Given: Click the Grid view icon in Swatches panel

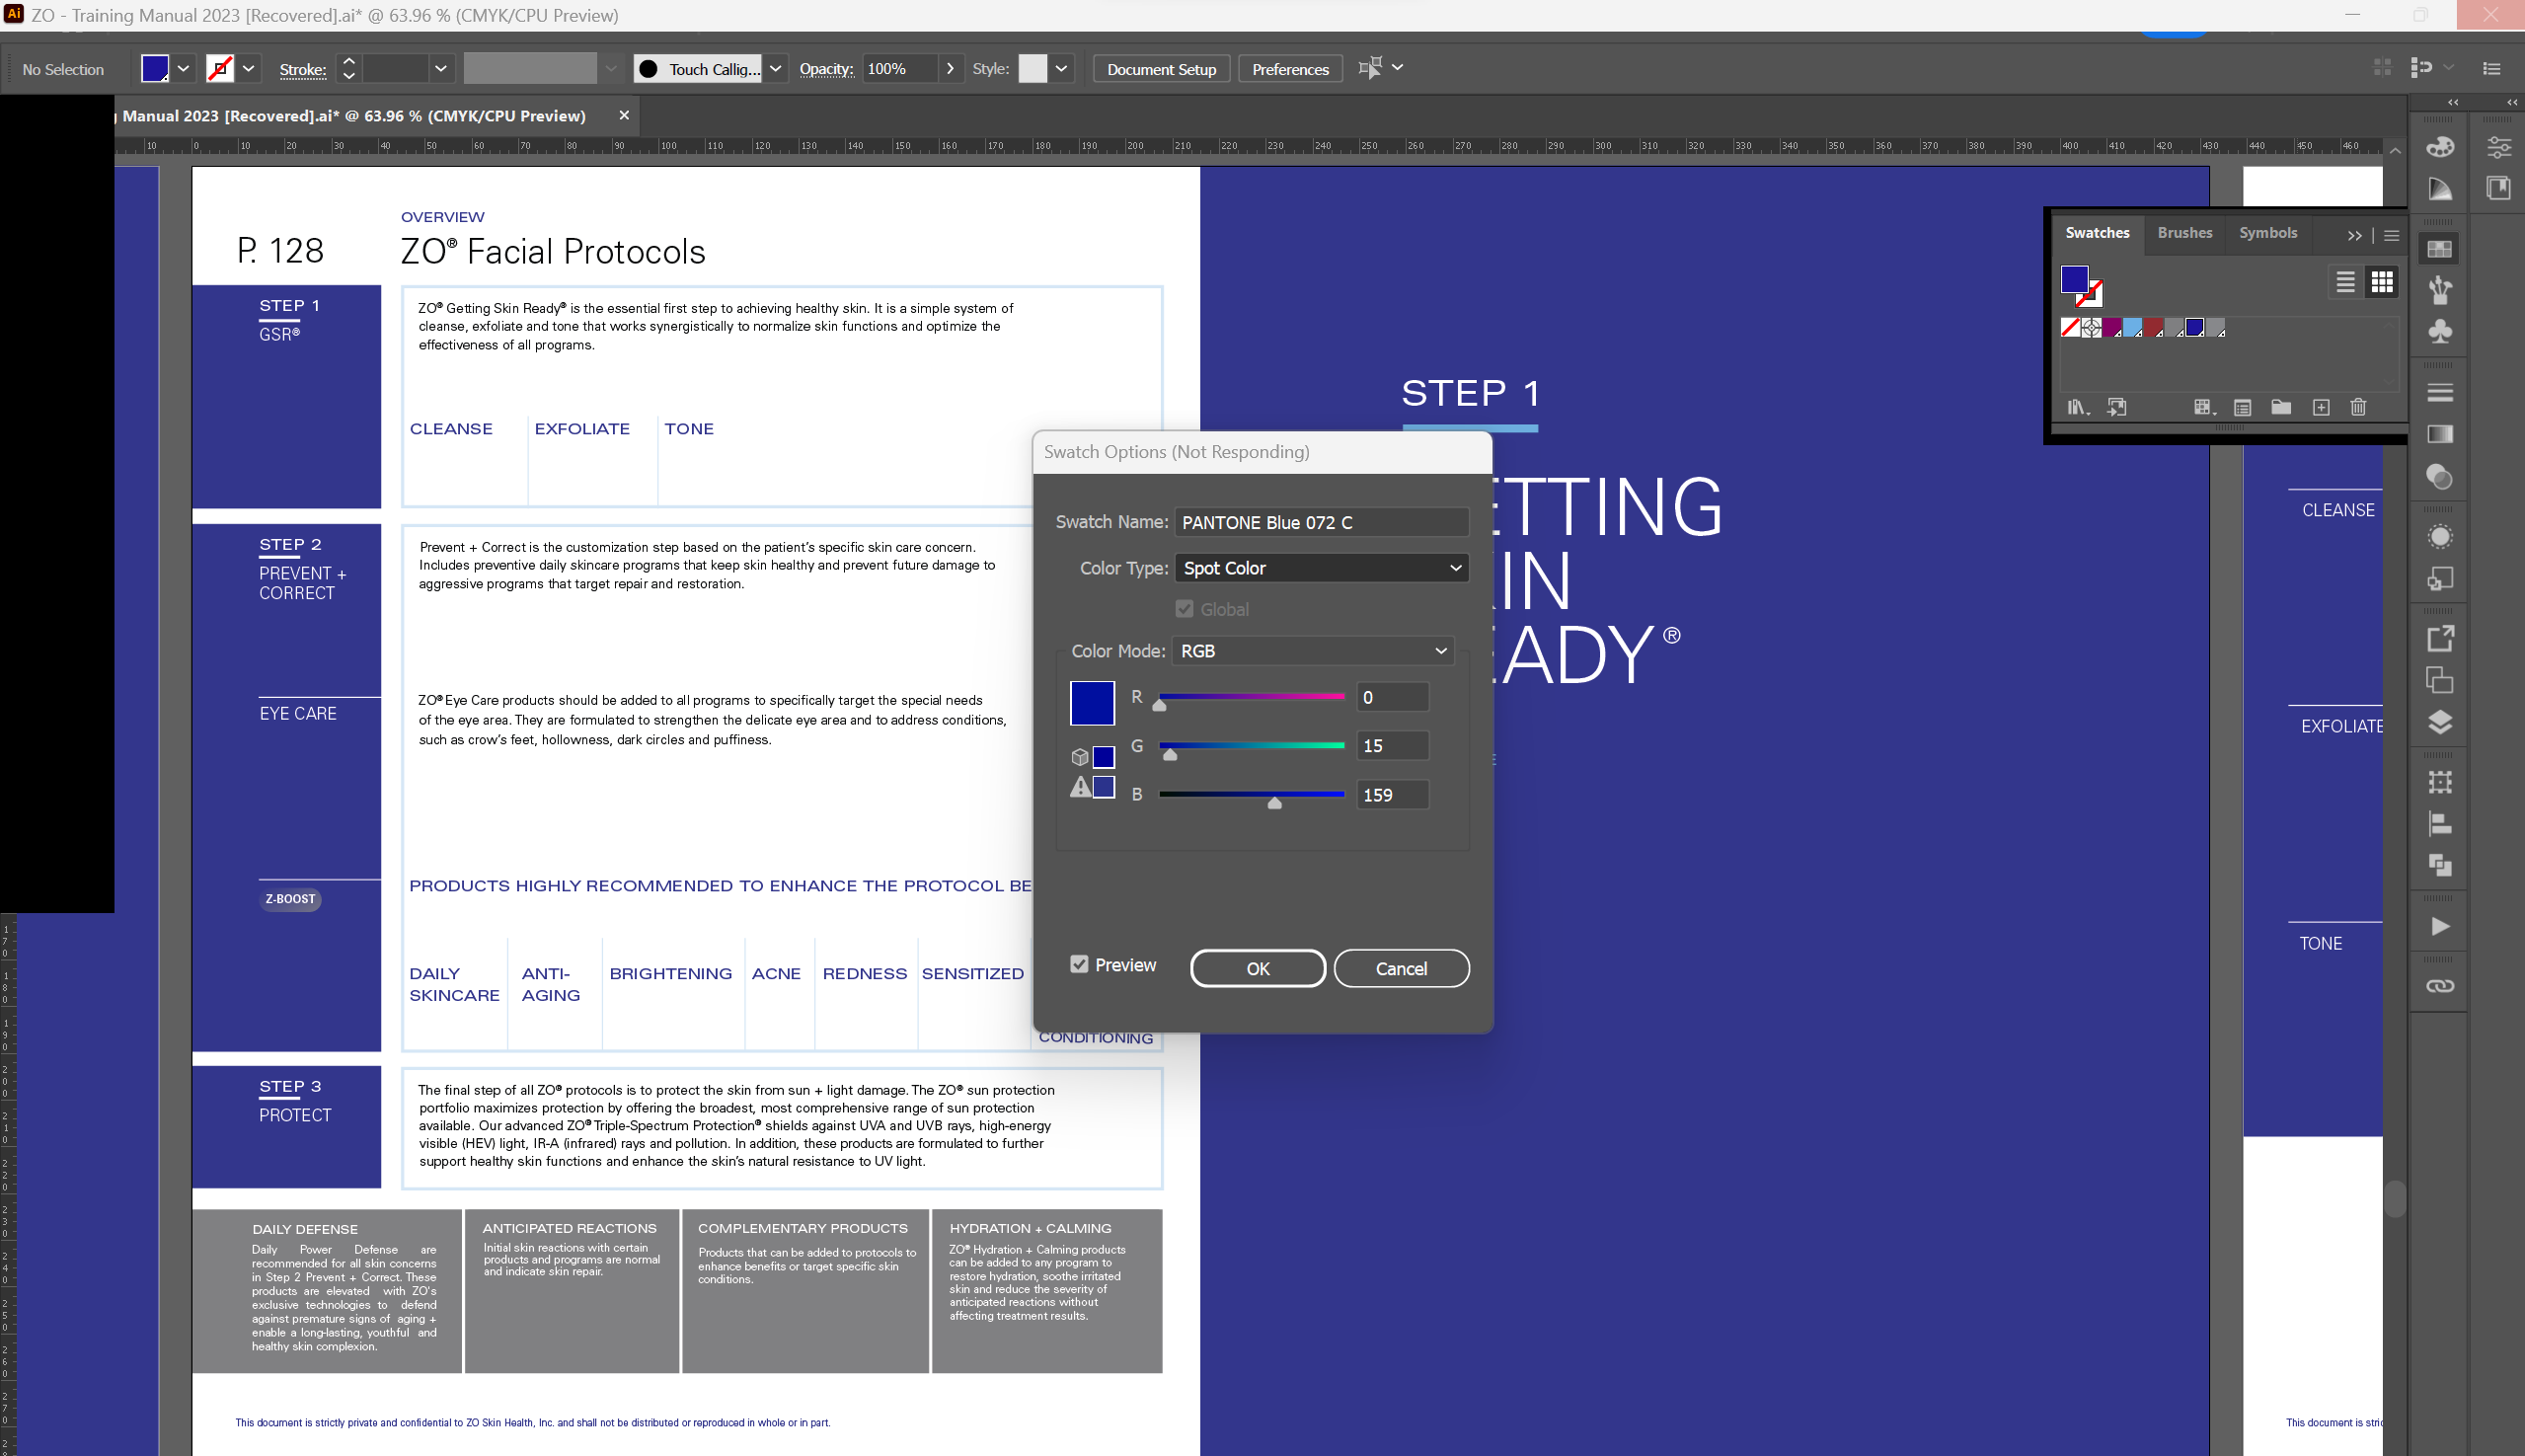Looking at the screenshot, I should (x=2381, y=282).
